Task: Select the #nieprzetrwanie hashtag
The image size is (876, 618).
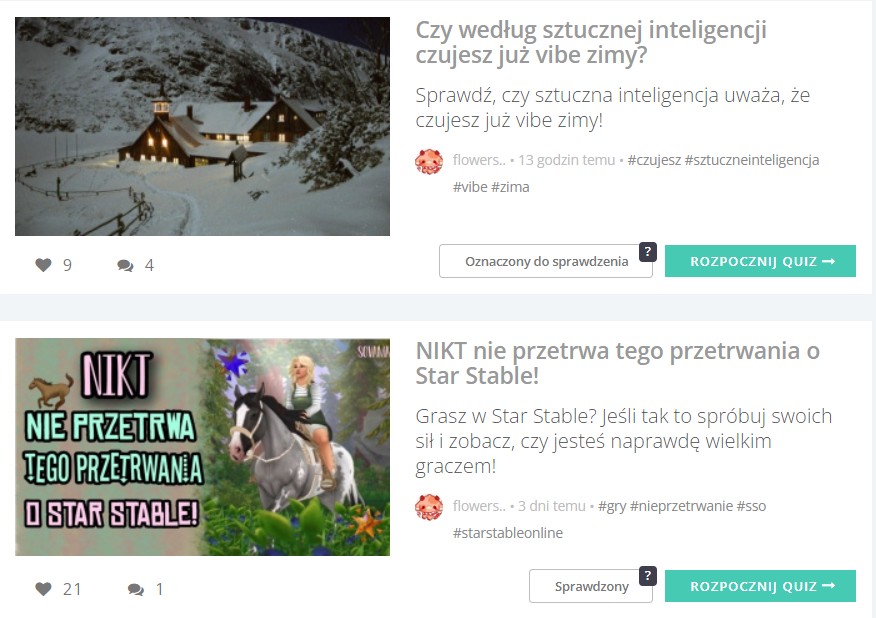Action: 681,506
